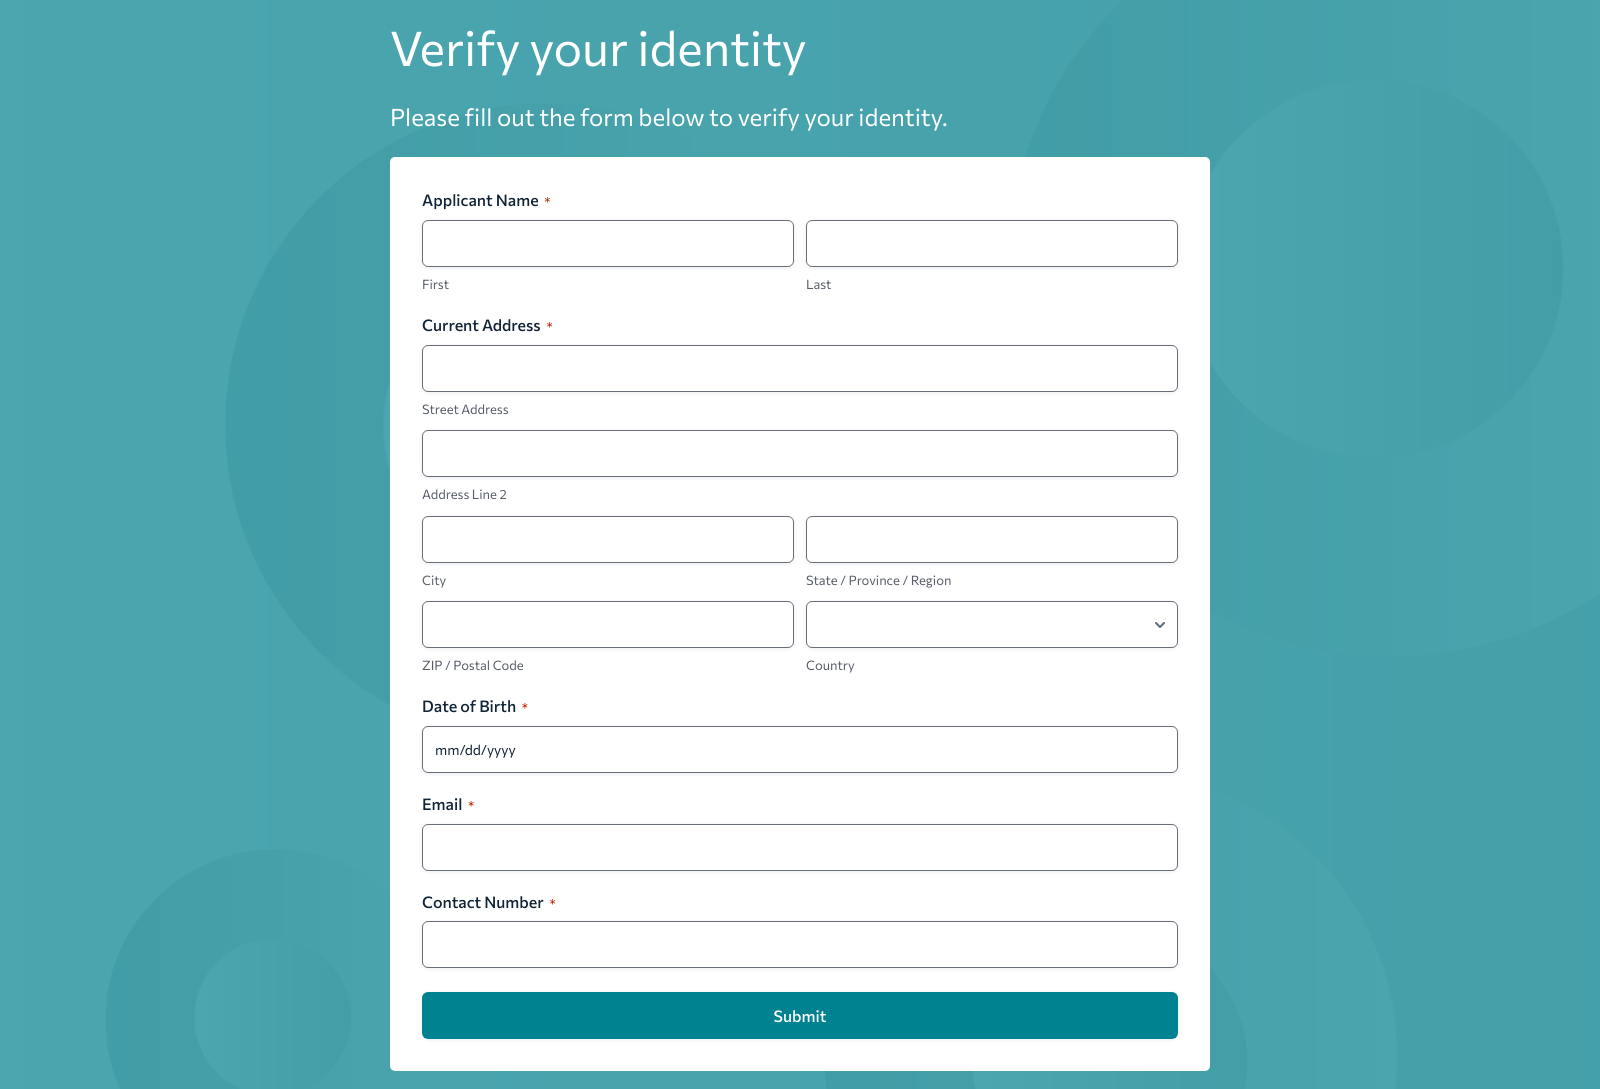Click the Current Address label
The width and height of the screenshot is (1600, 1089).
pos(480,325)
